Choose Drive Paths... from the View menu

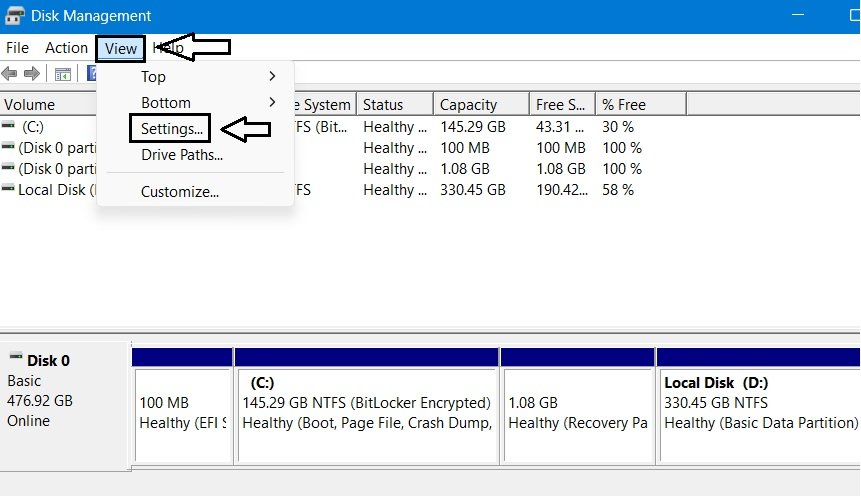(182, 155)
